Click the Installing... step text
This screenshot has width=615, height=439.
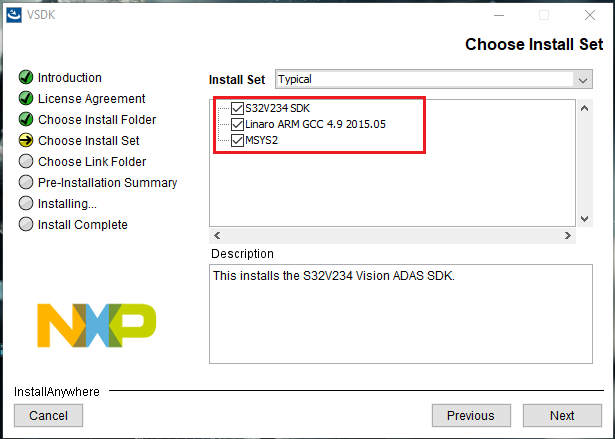(67, 204)
